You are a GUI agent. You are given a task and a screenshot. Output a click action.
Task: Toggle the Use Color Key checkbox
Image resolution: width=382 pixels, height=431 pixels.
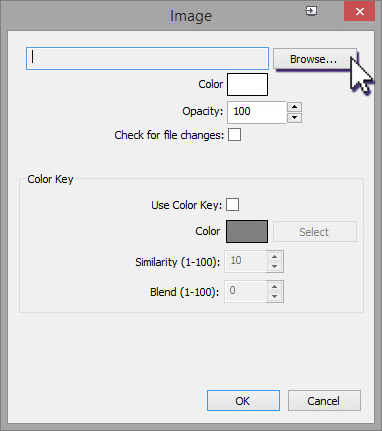tap(232, 205)
